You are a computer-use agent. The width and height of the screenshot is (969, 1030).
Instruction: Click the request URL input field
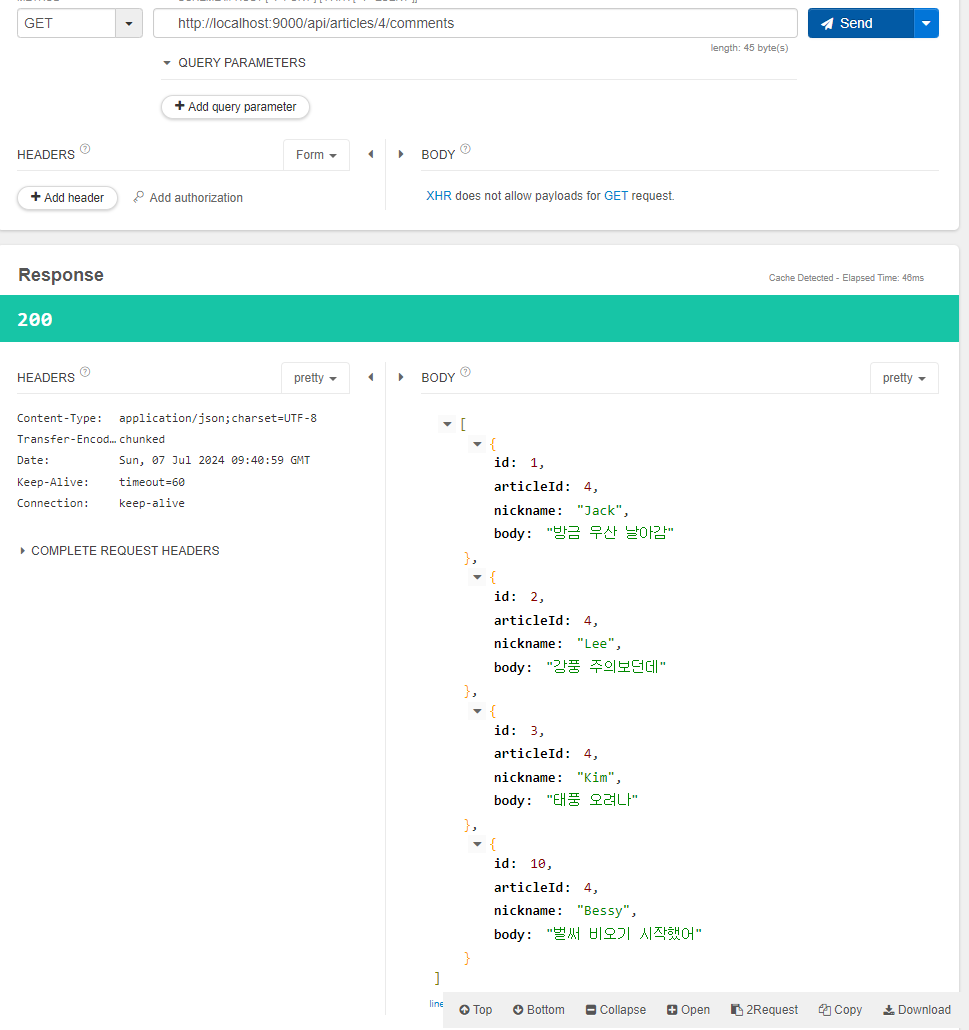475,24
